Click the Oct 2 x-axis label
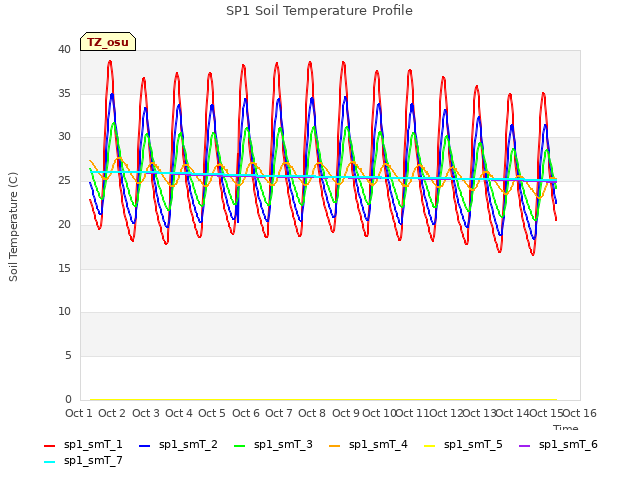This screenshot has height=480, width=640. [112, 413]
